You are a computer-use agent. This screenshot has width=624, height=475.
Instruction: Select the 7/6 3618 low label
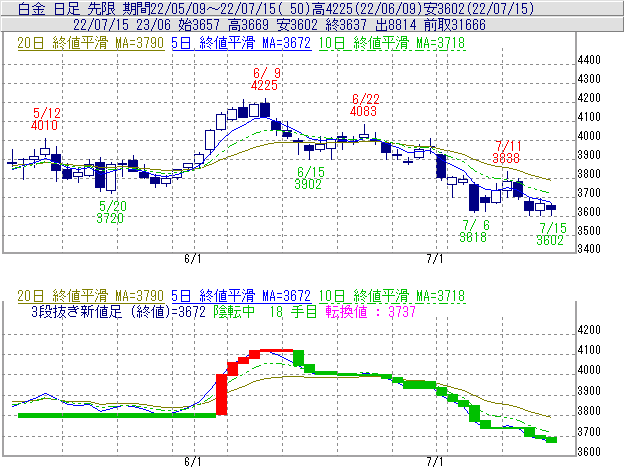[x=474, y=231]
